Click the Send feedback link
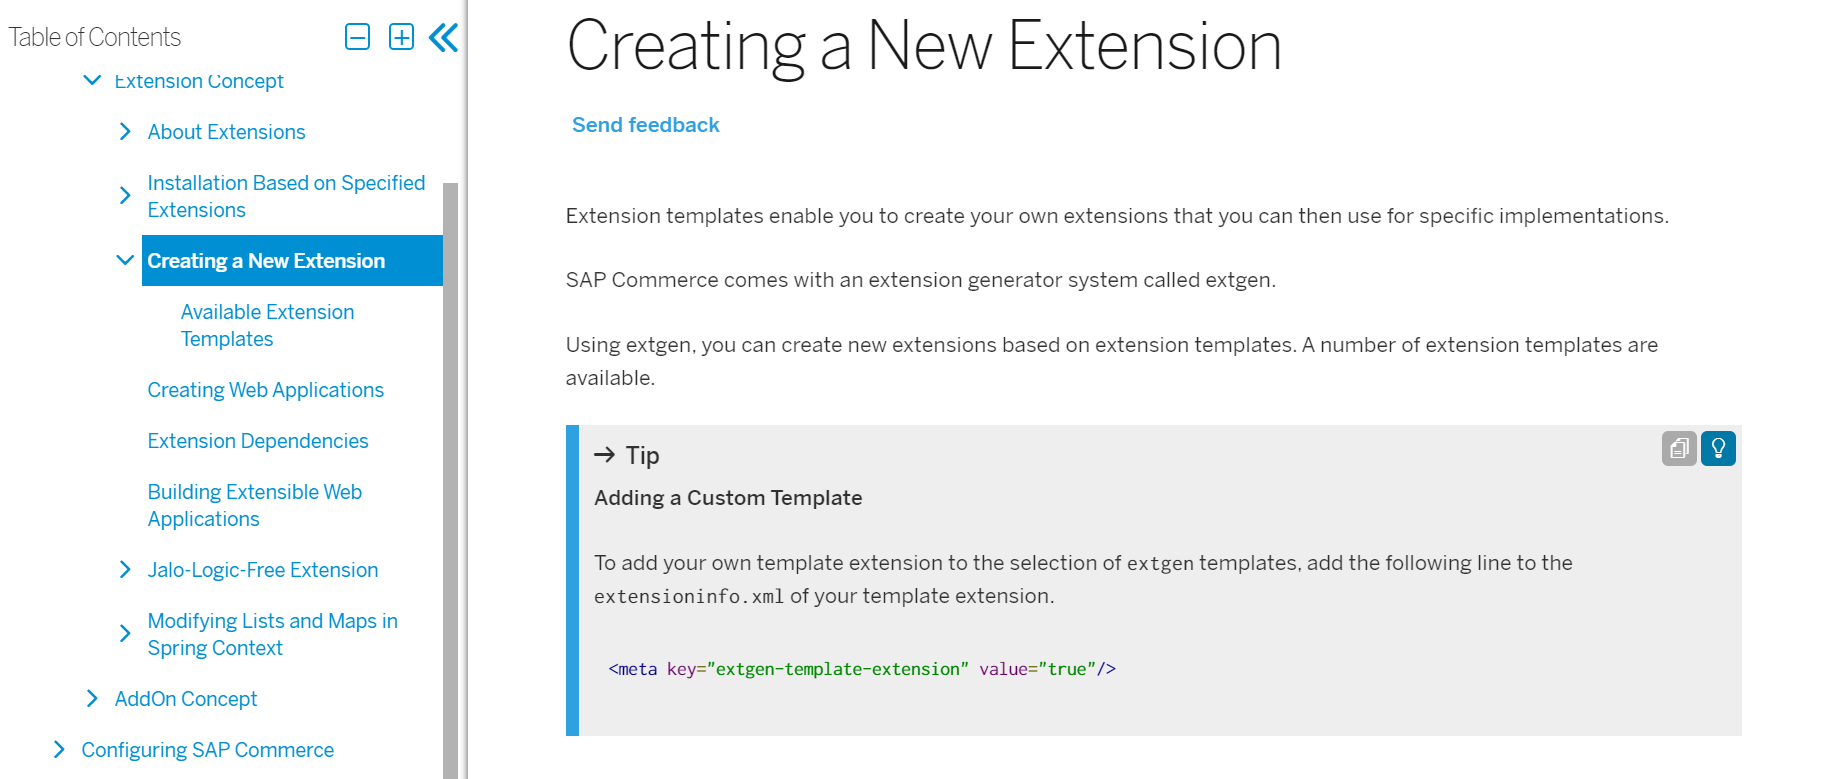This screenshot has height=779, width=1823. (x=645, y=125)
